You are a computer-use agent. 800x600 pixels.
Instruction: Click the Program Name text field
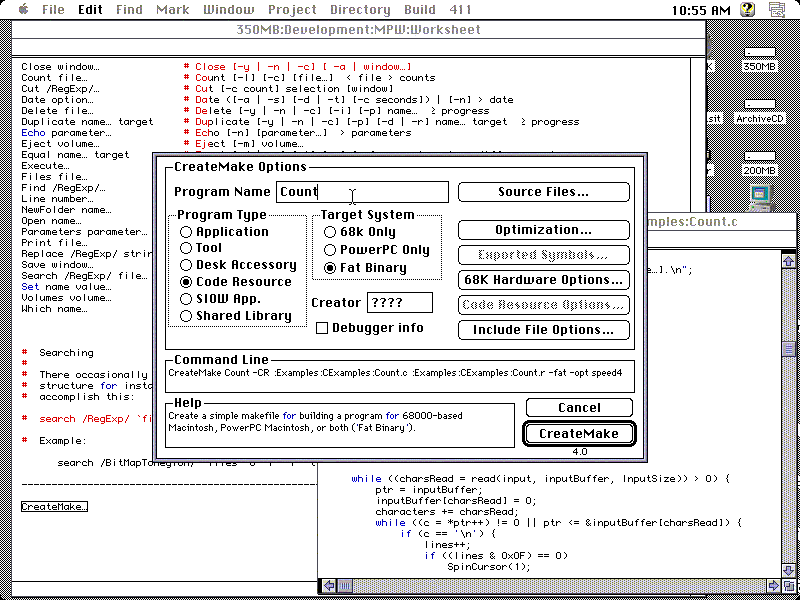point(362,192)
